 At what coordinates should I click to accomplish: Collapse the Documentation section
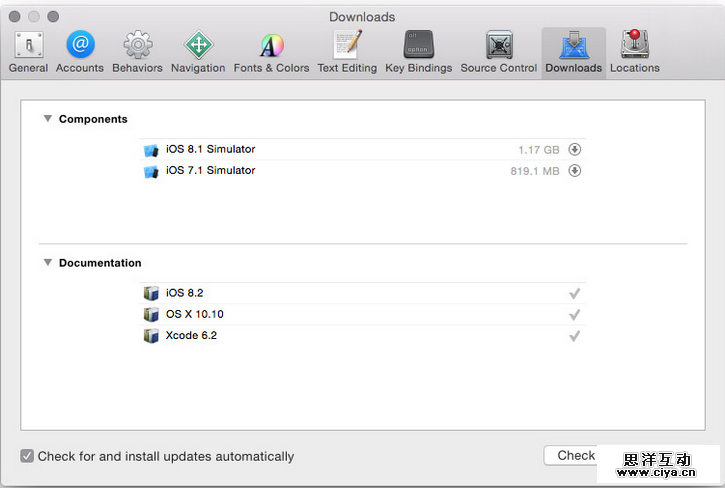[47, 263]
